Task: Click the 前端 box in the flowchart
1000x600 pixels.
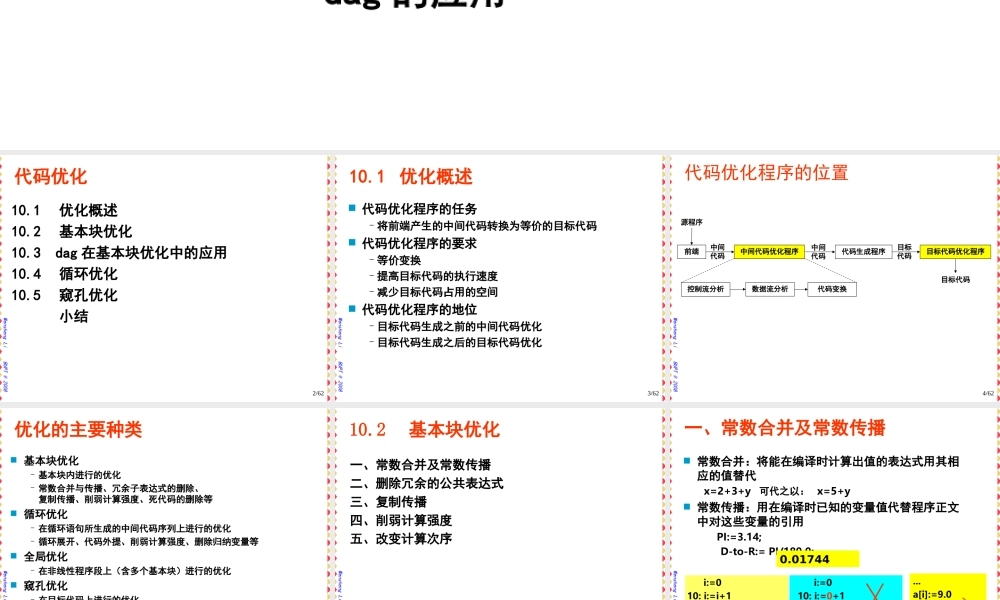Action: point(691,251)
